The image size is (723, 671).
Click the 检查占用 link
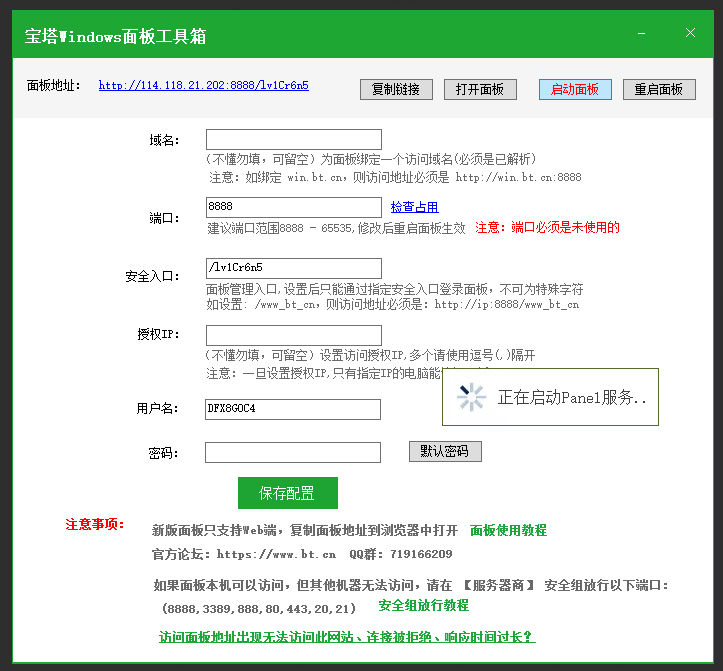pyautogui.click(x=415, y=207)
